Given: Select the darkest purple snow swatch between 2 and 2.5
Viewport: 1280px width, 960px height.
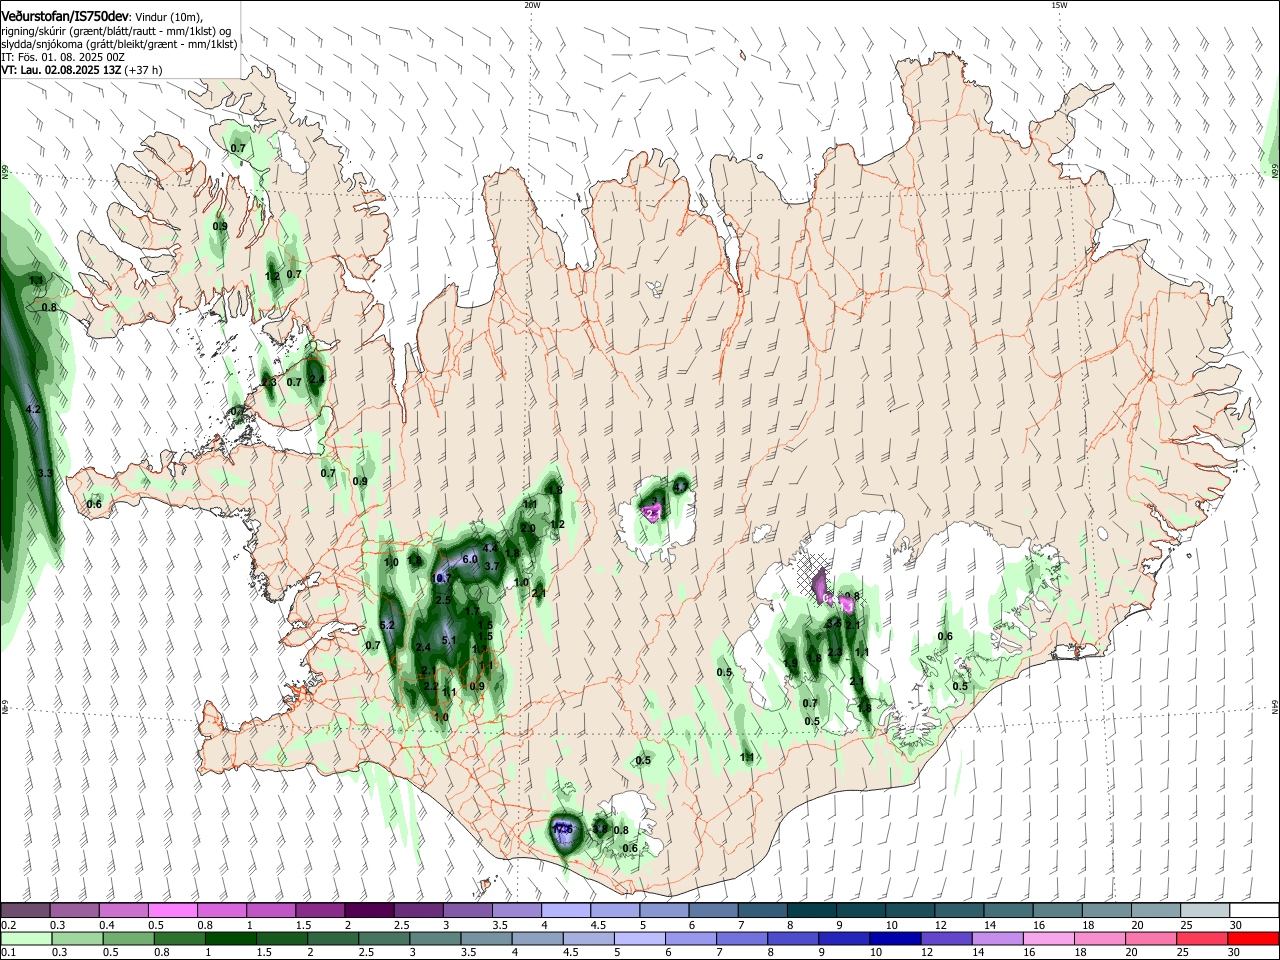Looking at the screenshot, I should [x=369, y=911].
